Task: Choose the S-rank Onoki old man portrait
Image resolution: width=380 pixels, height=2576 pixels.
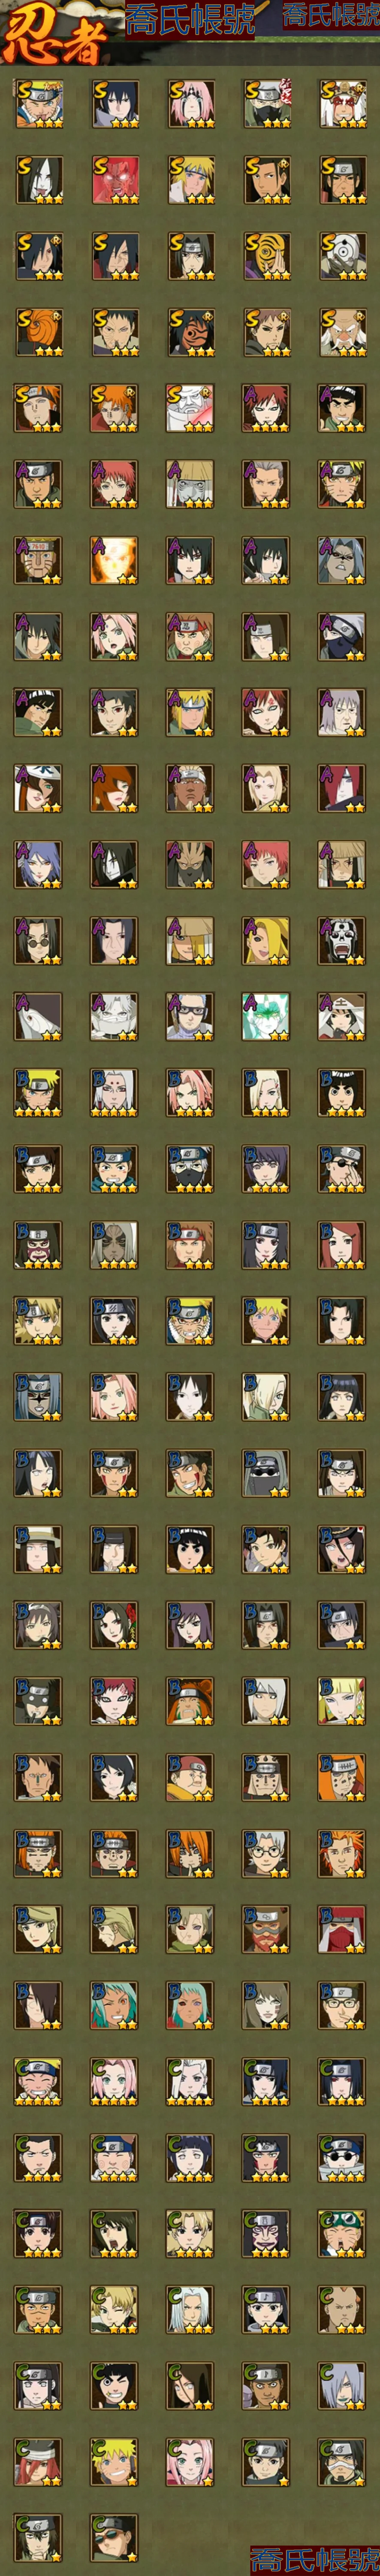Action: tap(342, 332)
